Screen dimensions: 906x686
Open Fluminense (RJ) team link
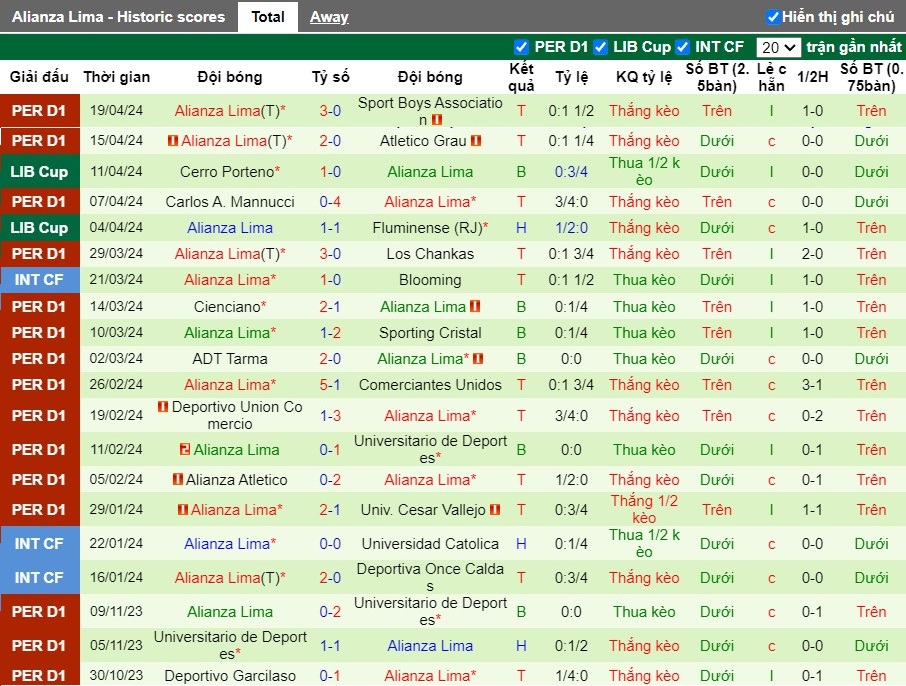tap(430, 228)
